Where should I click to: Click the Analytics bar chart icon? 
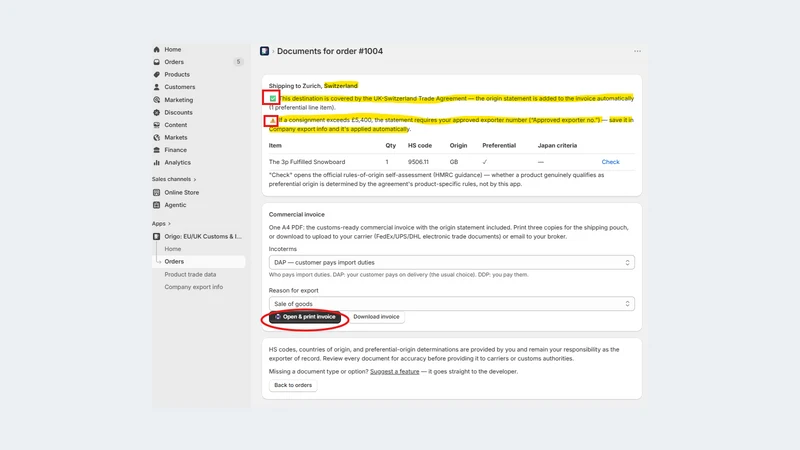click(x=157, y=163)
